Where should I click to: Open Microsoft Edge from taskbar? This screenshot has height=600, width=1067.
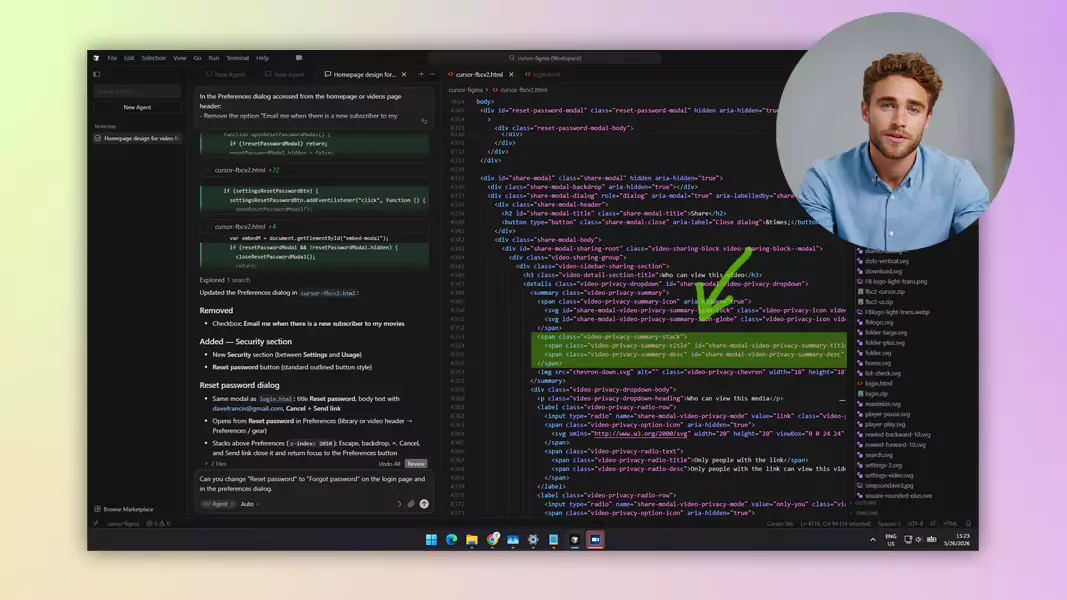click(x=451, y=539)
